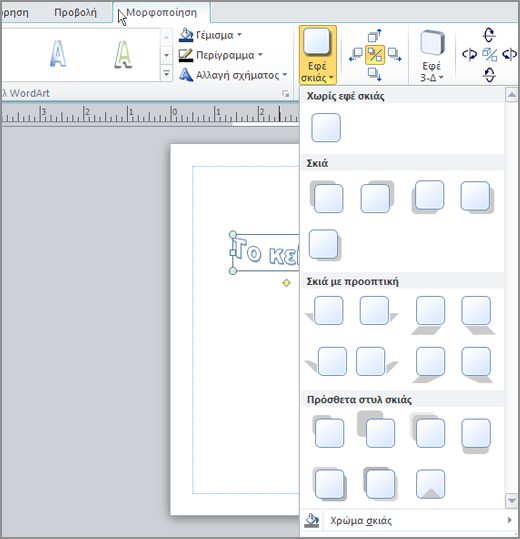Image resolution: width=520 pixels, height=539 pixels.
Task: Select first perspective shadow in second row
Action: [x=326, y=361]
